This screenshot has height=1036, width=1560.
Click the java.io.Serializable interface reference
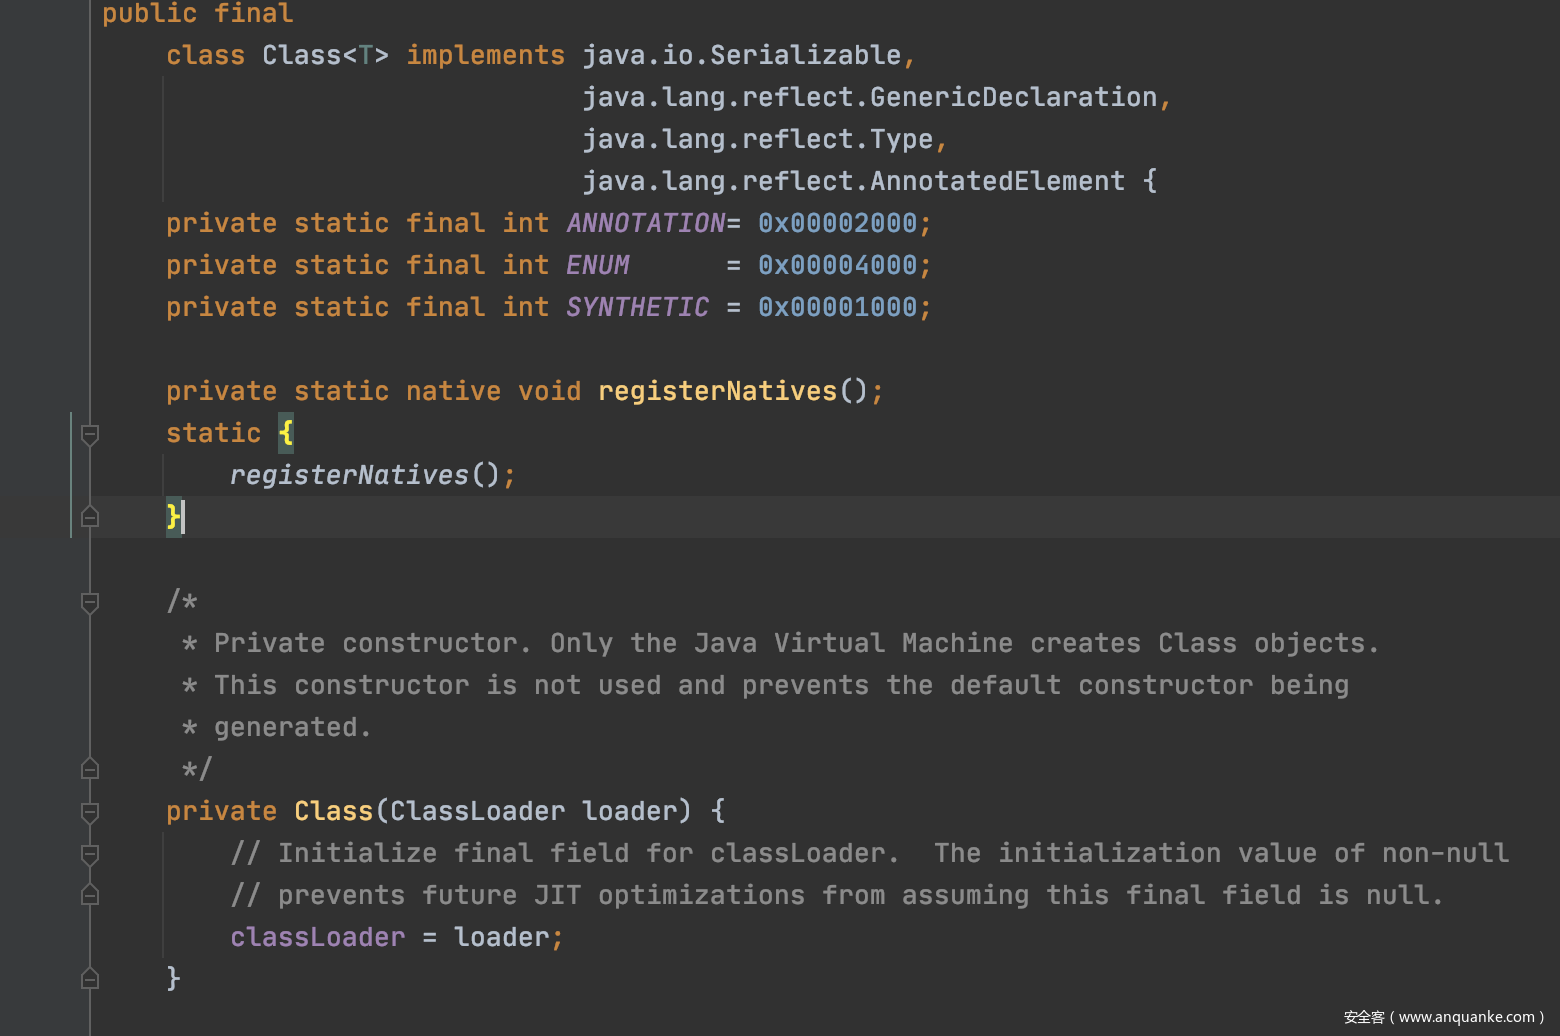(742, 55)
